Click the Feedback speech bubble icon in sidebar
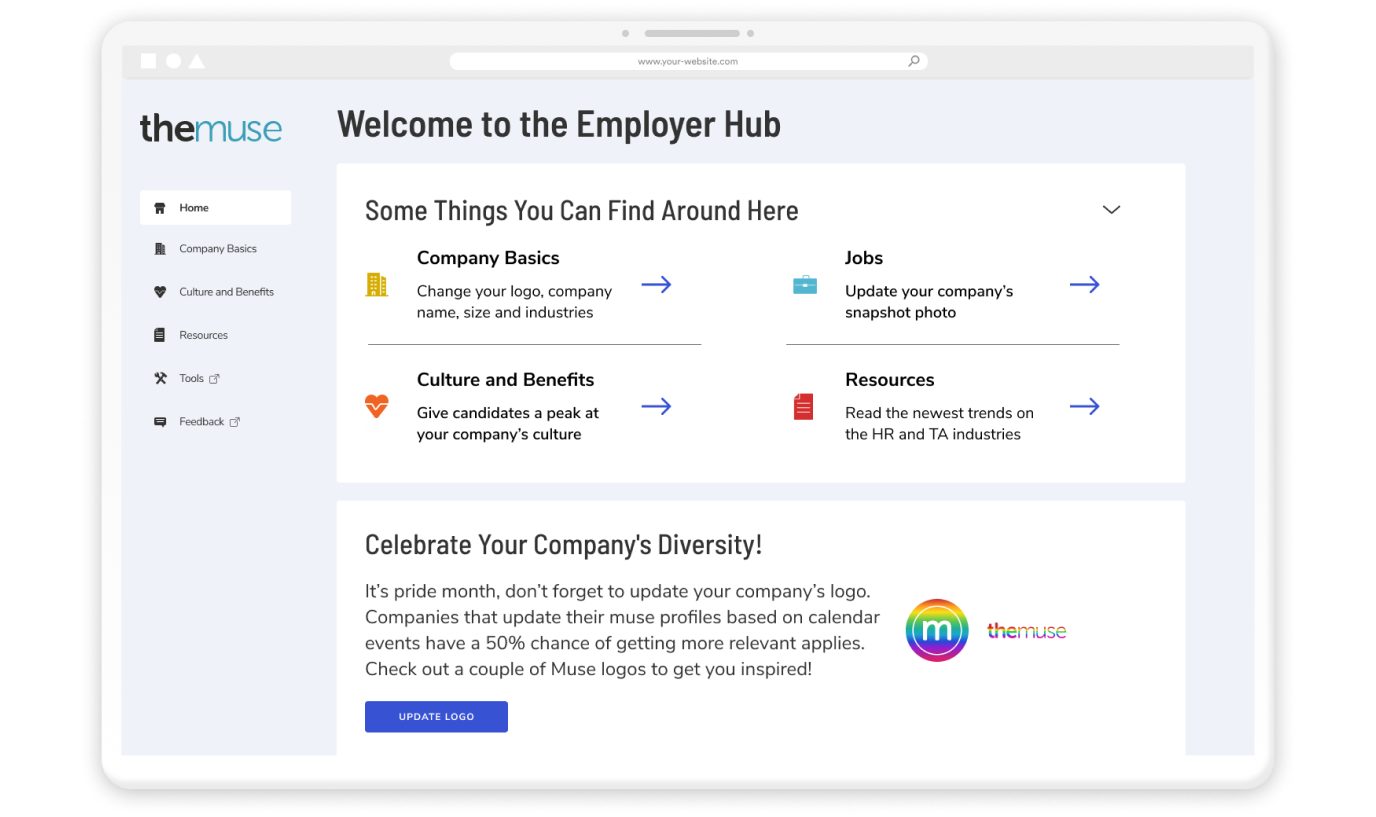Screen dimensions: 1376x817 pyautogui.click(x=160, y=422)
